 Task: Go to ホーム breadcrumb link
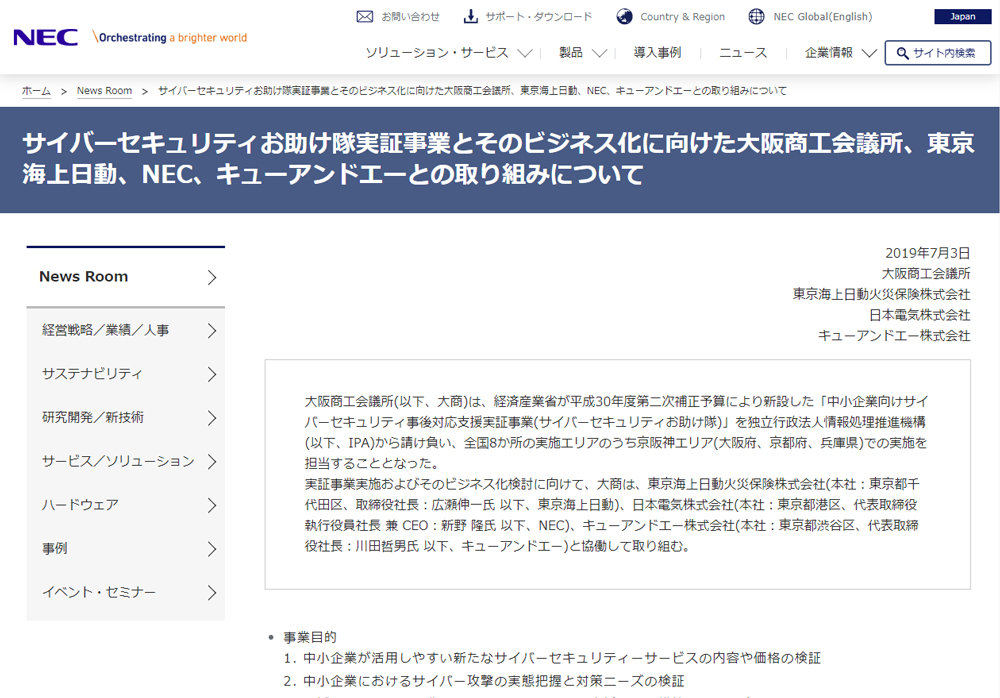[x=36, y=91]
